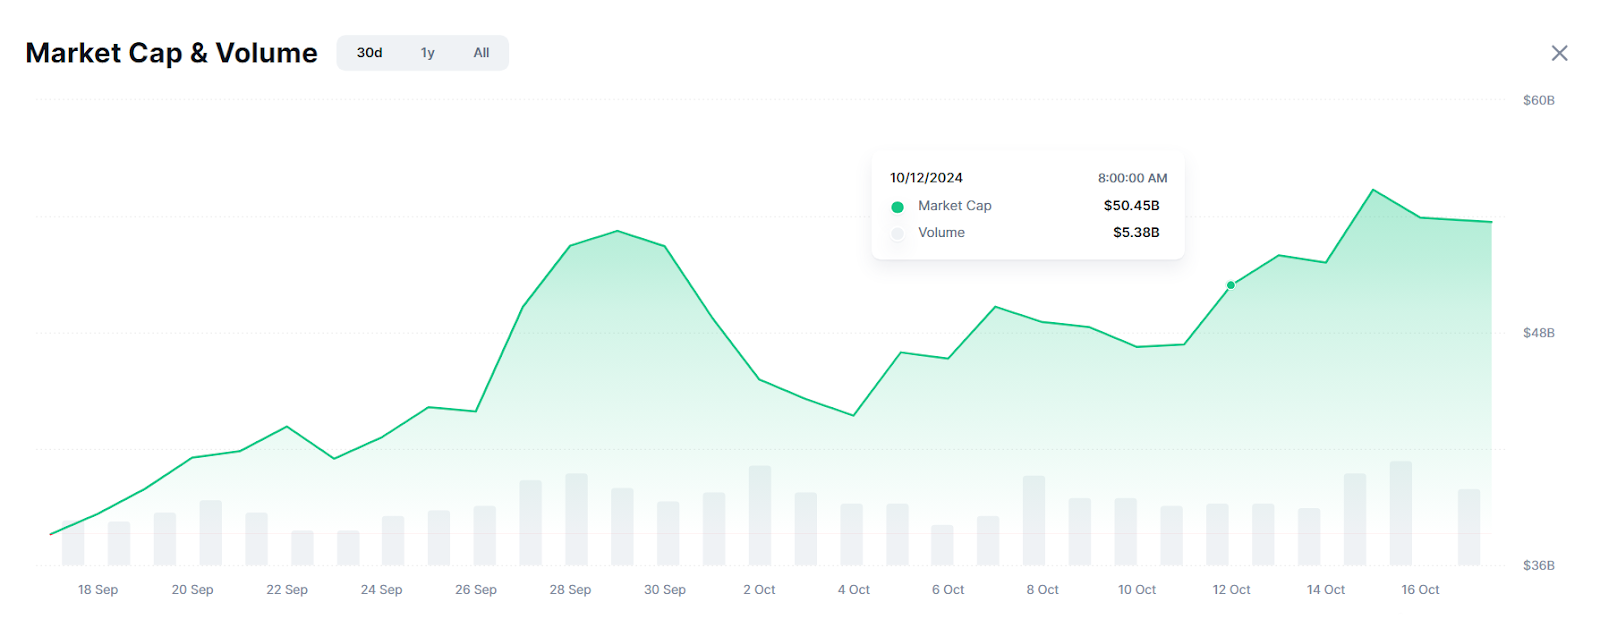Click the $36B axis label
This screenshot has width=1600, height=636.
(x=1538, y=566)
